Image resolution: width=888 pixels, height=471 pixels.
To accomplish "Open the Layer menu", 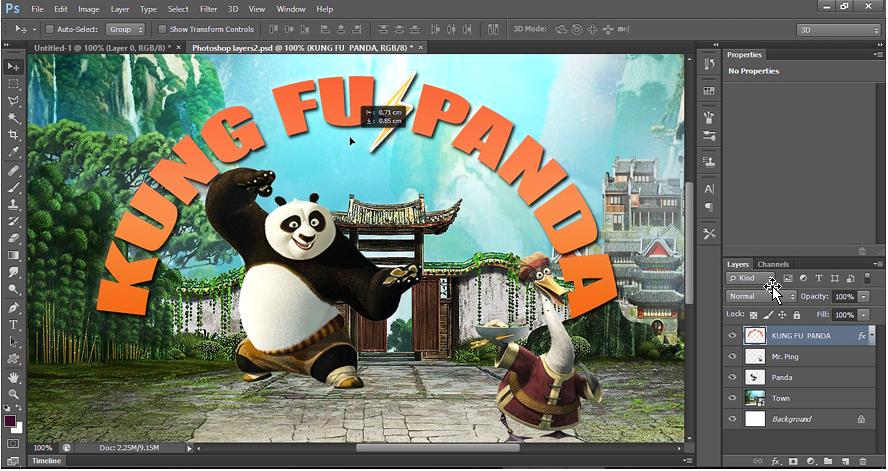I will click(x=119, y=9).
